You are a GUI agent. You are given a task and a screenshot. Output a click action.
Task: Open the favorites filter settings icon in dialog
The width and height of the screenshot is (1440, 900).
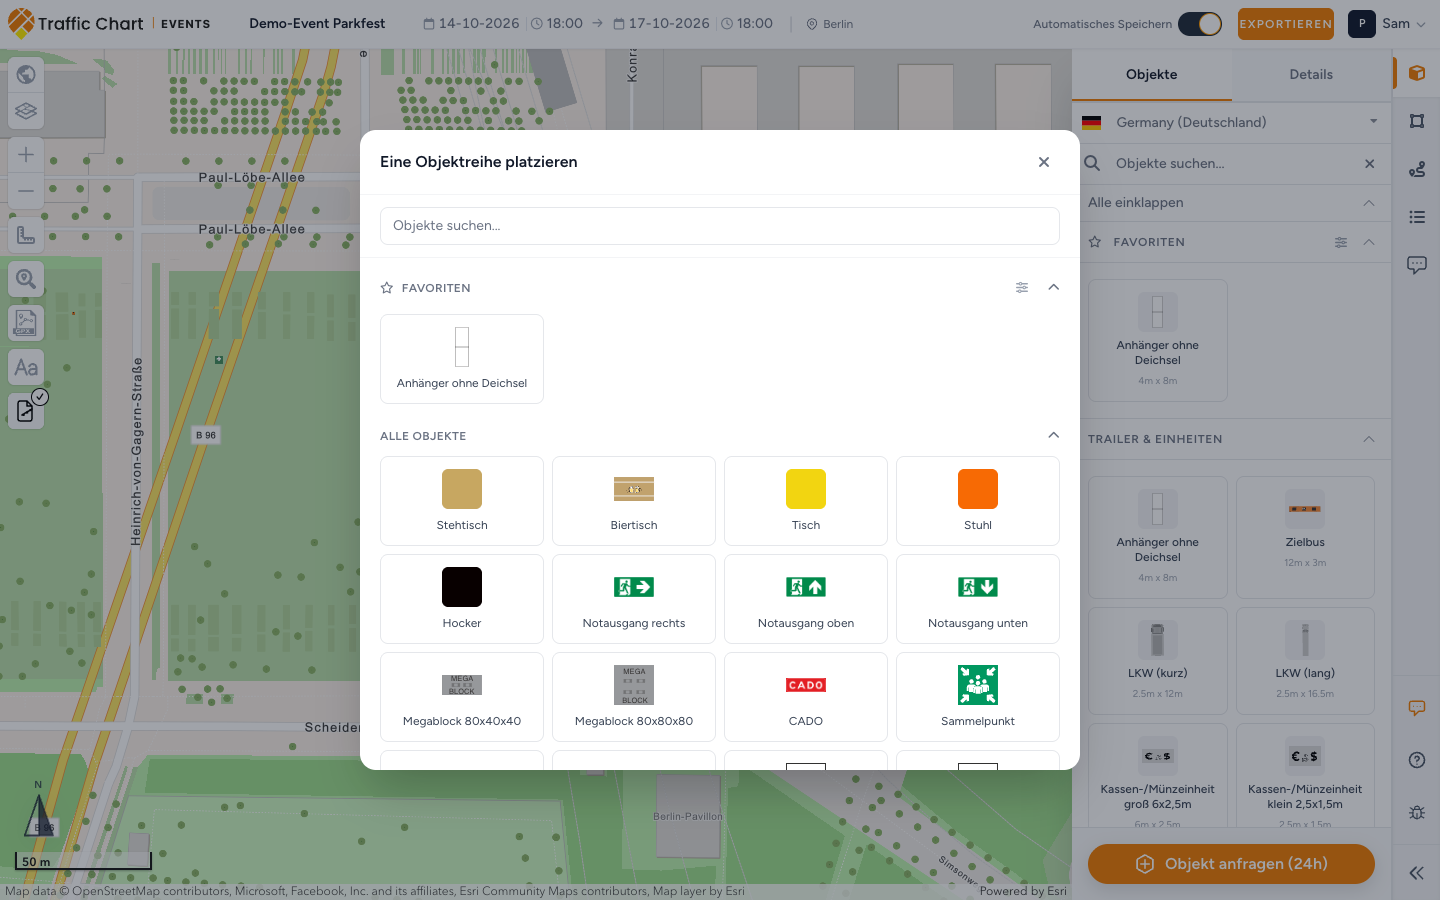click(x=1022, y=287)
